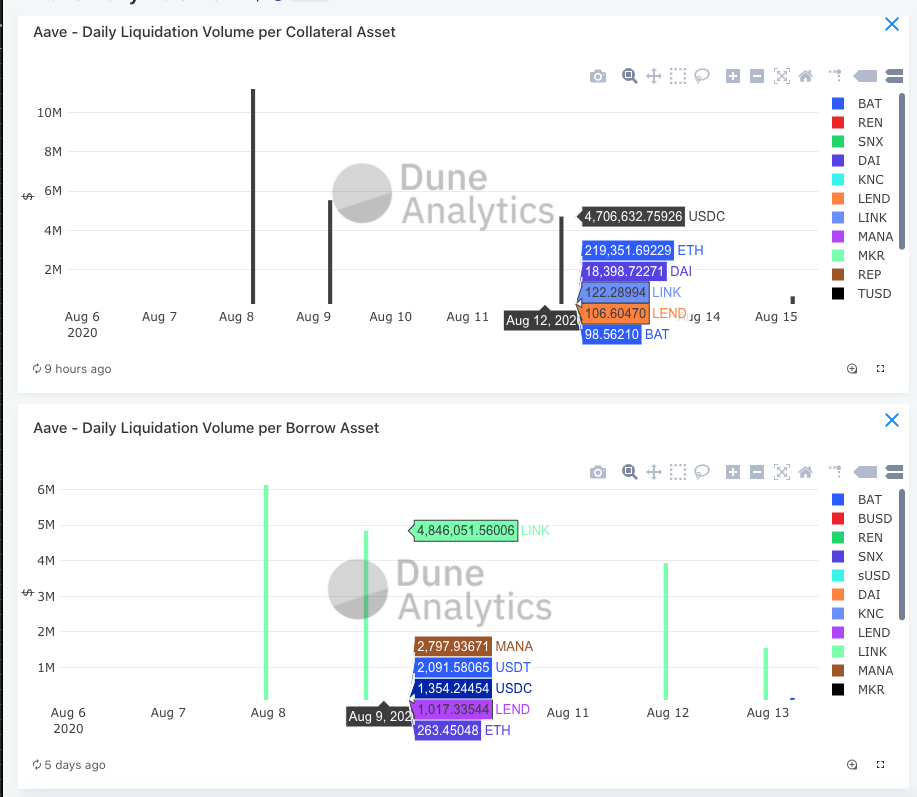
Task: Open fullscreen icon below Collateral Asset chart
Action: coord(880,368)
